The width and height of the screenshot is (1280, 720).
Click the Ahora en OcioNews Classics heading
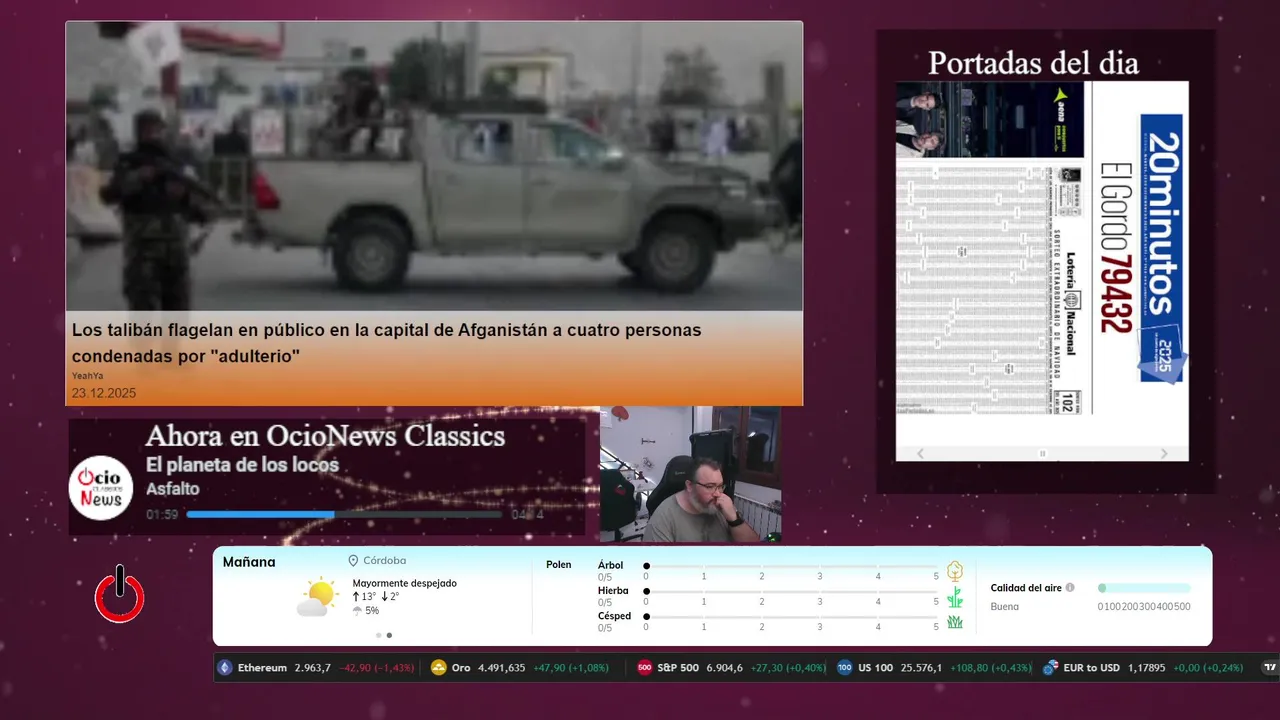[325, 436]
